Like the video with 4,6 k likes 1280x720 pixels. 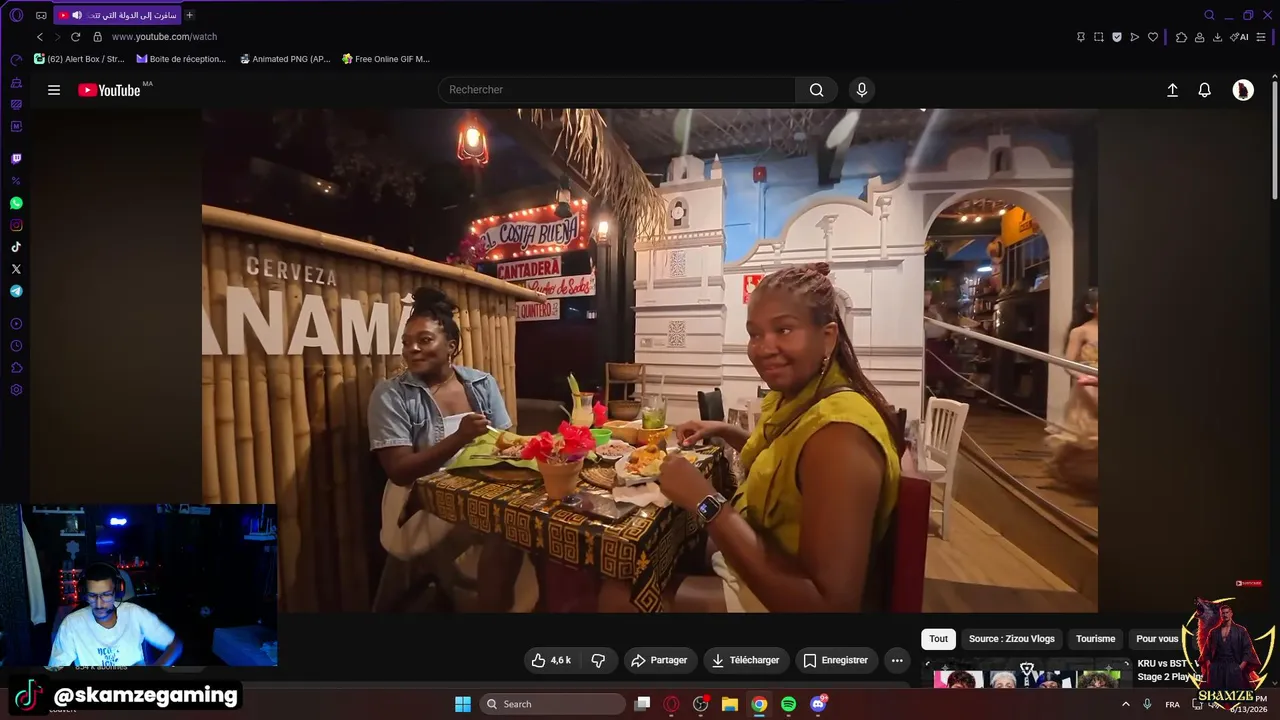[551, 660]
